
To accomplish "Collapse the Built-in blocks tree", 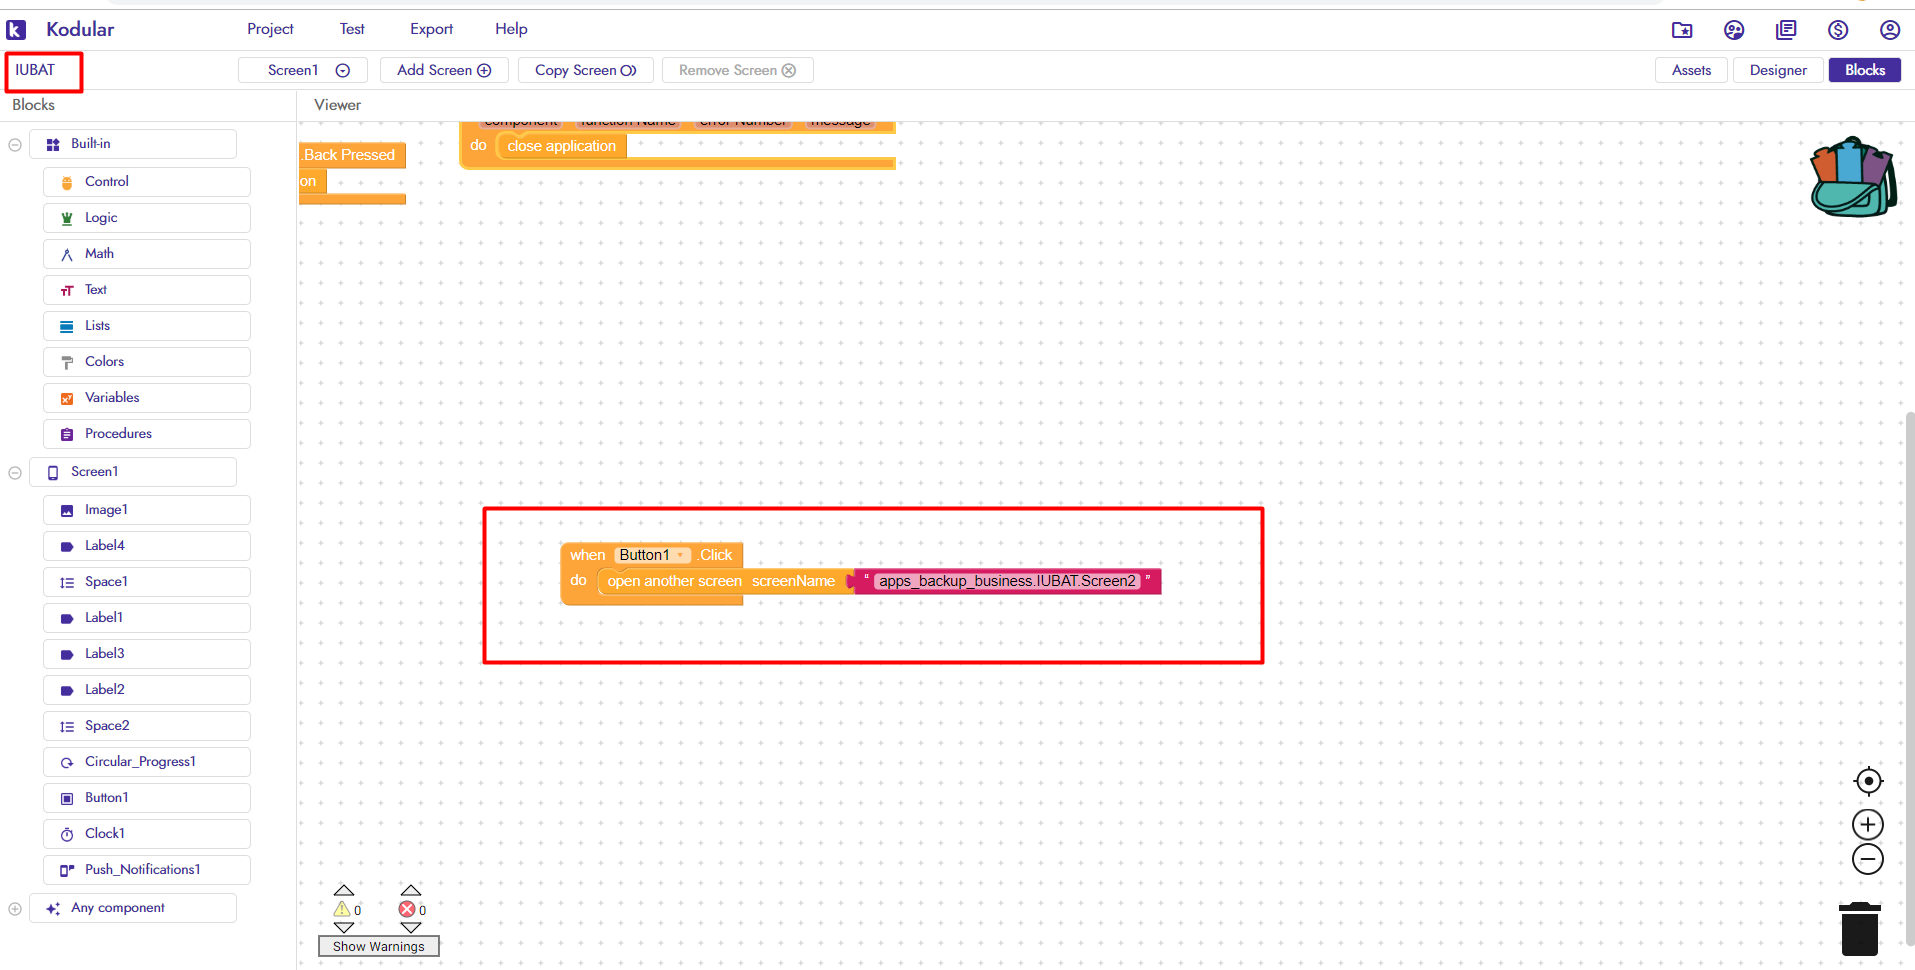I will click(15, 145).
